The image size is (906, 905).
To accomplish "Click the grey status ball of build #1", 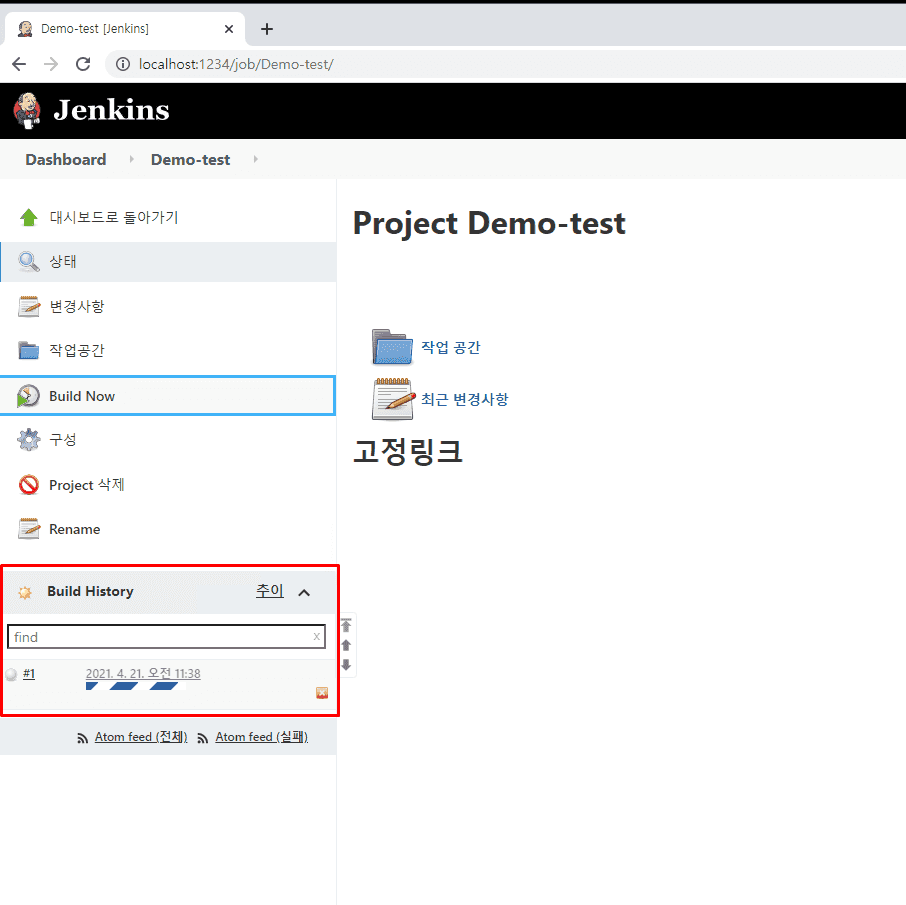I will (11, 674).
